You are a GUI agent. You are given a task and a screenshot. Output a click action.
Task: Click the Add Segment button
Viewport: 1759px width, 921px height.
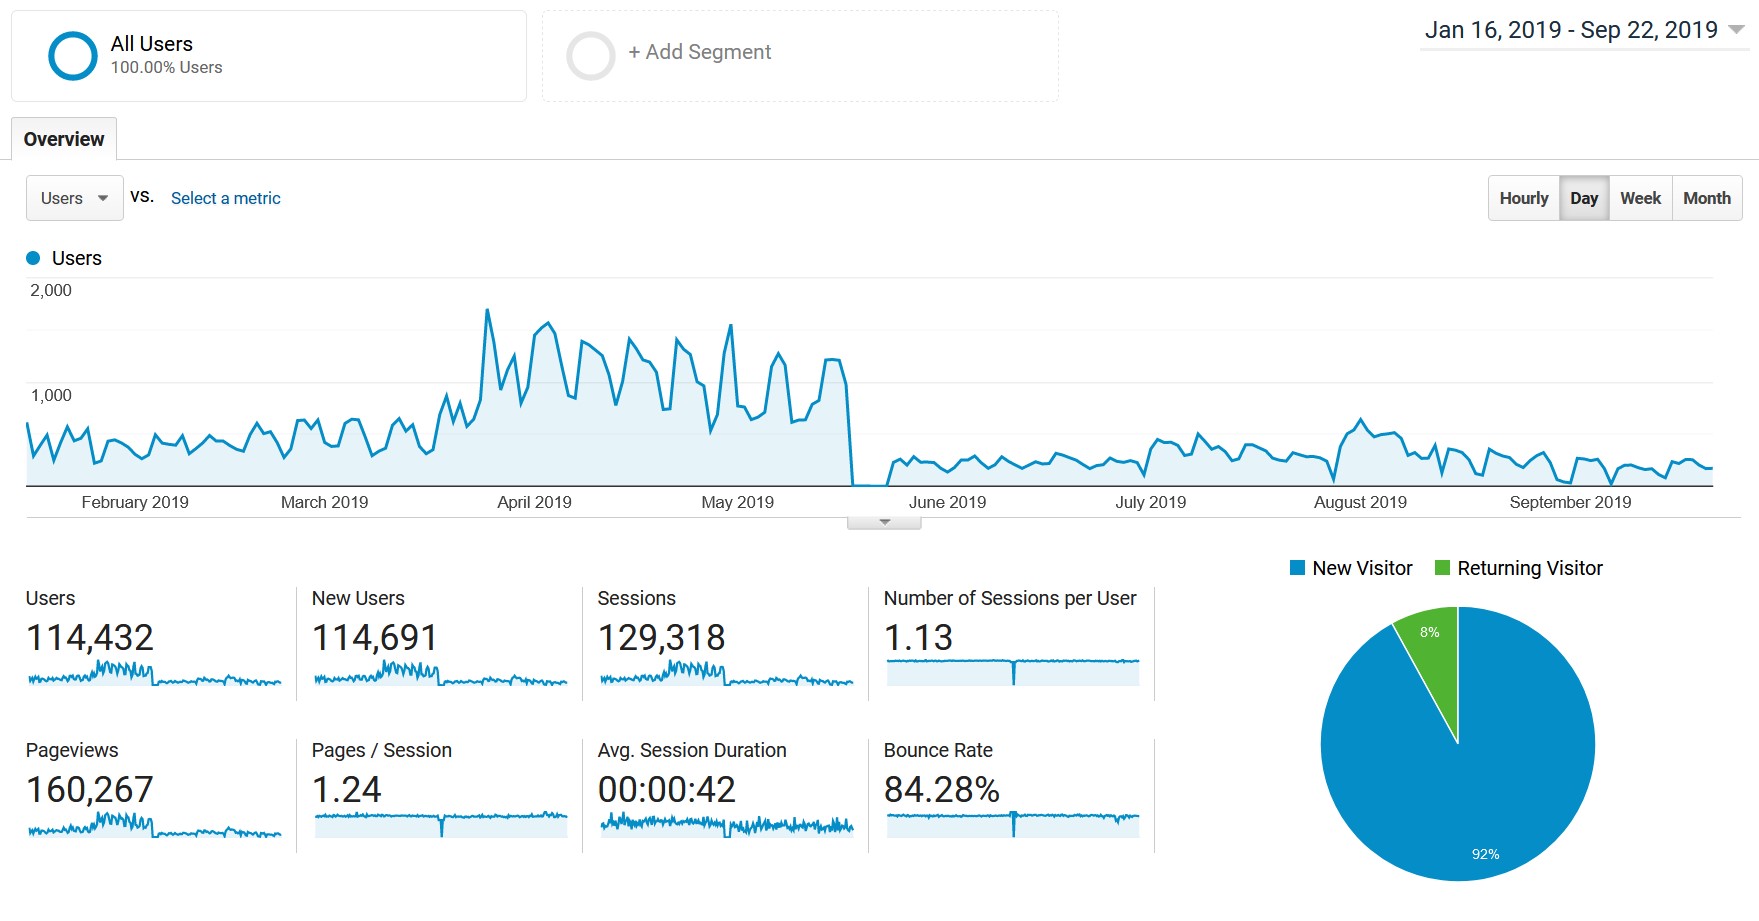(698, 52)
